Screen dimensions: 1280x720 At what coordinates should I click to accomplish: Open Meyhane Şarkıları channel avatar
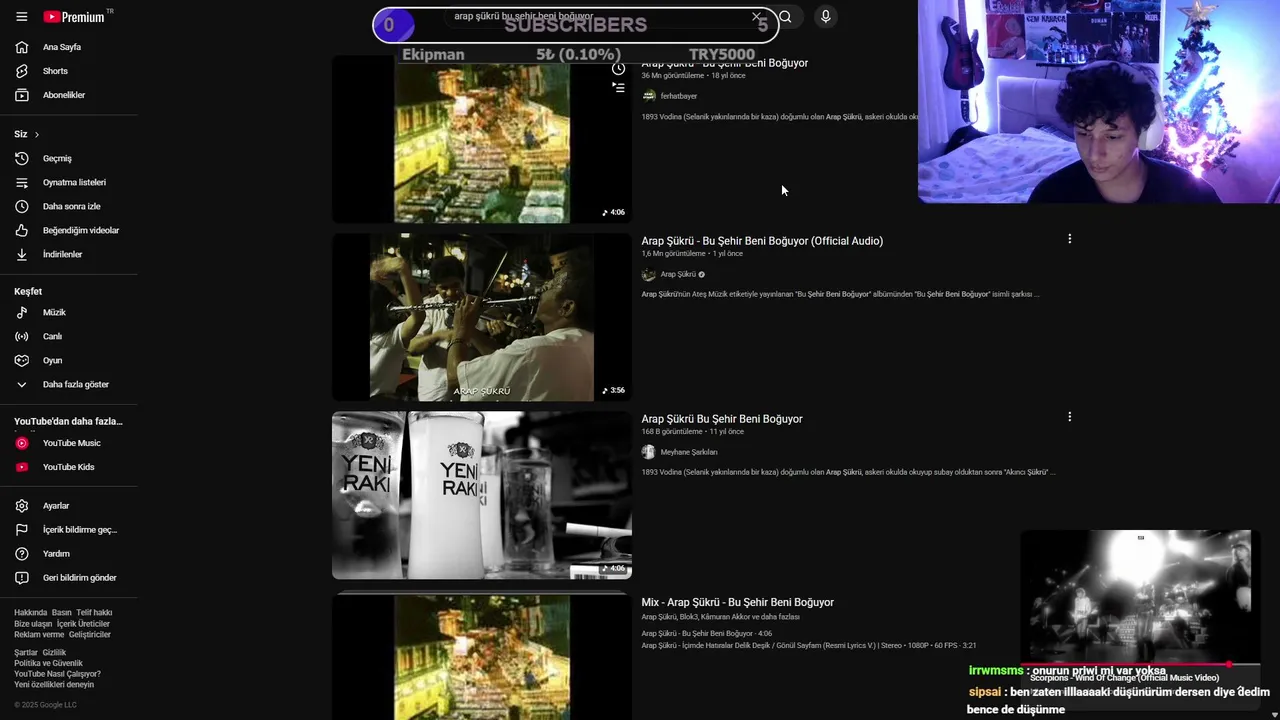pos(648,452)
